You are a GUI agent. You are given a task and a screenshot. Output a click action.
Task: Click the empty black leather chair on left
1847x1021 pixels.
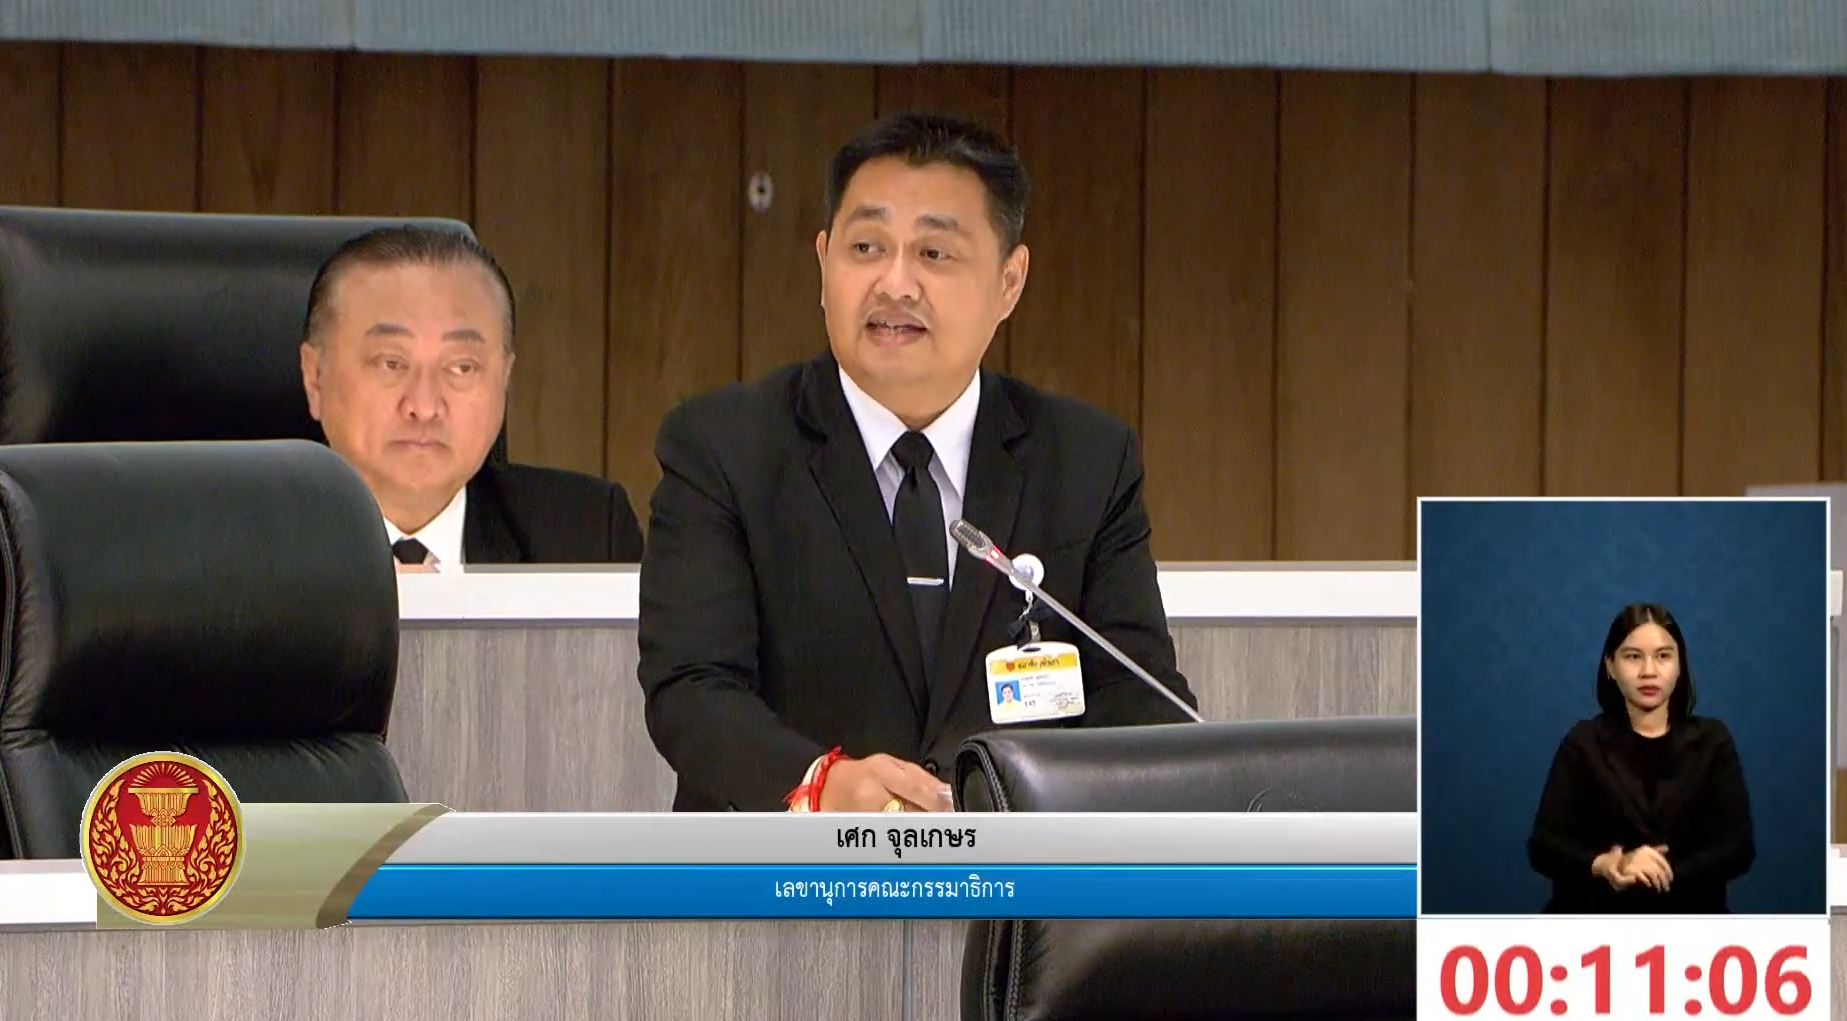click(x=190, y=620)
